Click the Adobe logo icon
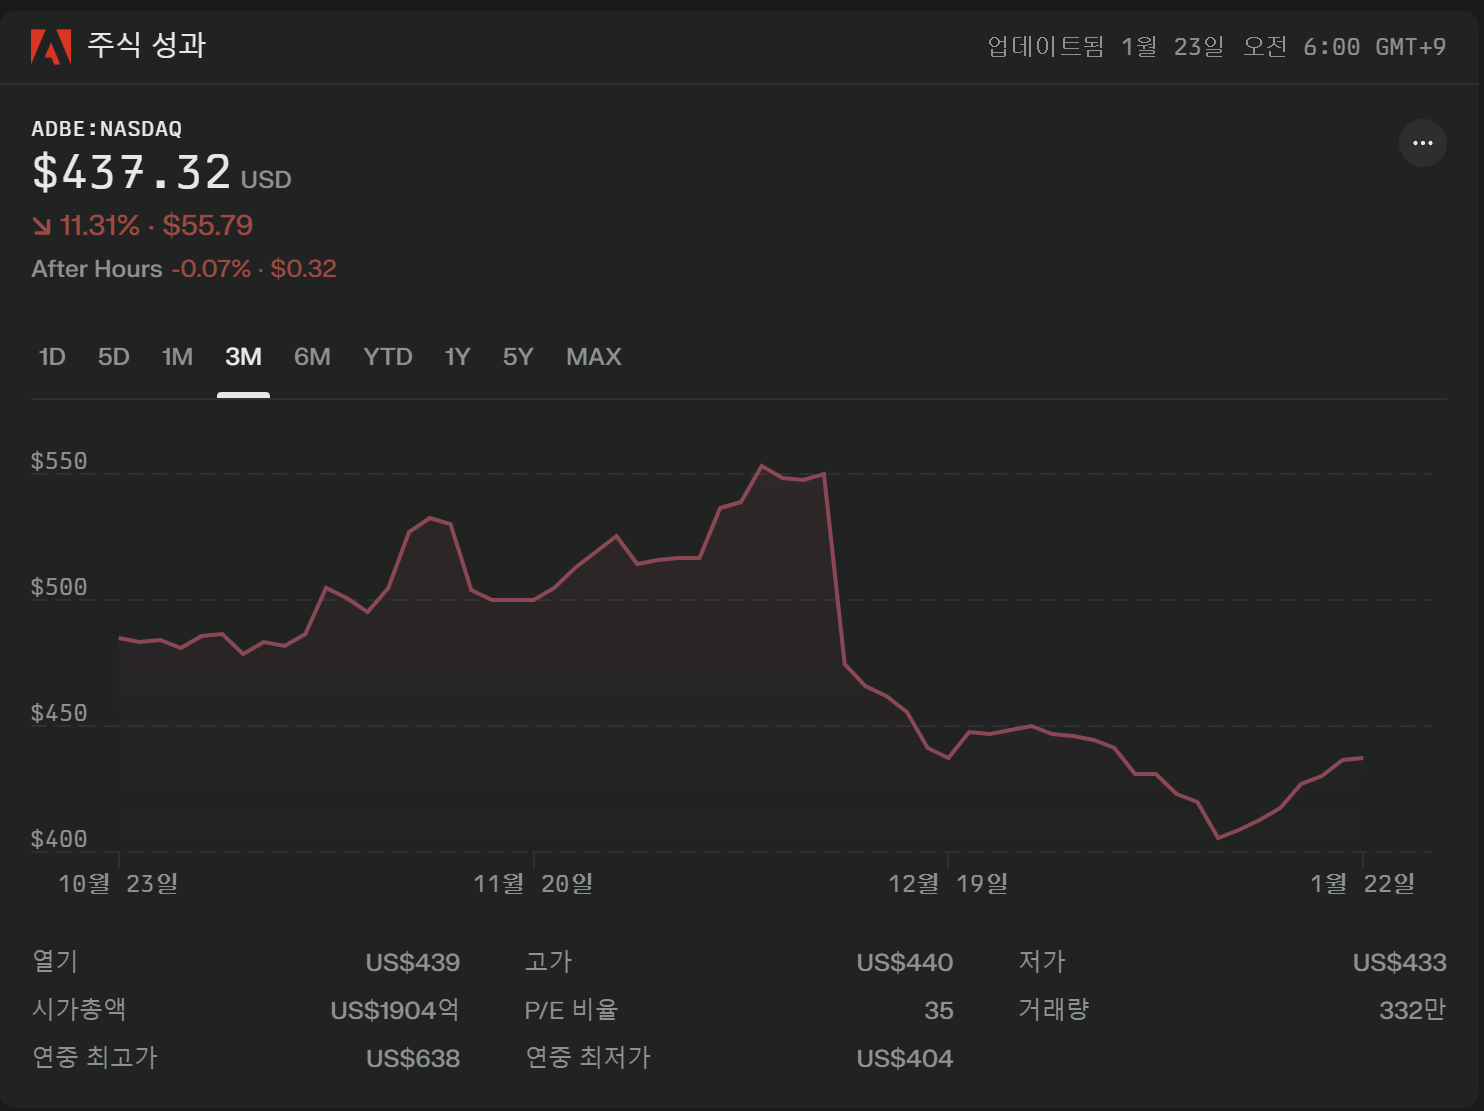The height and width of the screenshot is (1111, 1484). [x=51, y=46]
